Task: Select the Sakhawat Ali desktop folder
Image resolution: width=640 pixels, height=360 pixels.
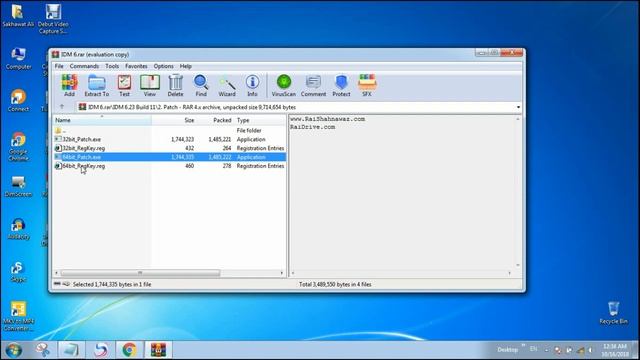Action: [x=18, y=16]
